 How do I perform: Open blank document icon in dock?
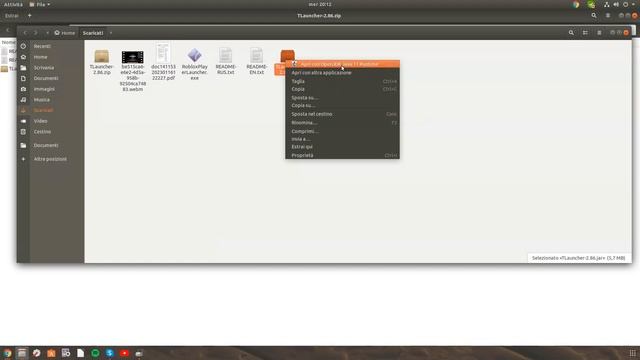(80, 353)
